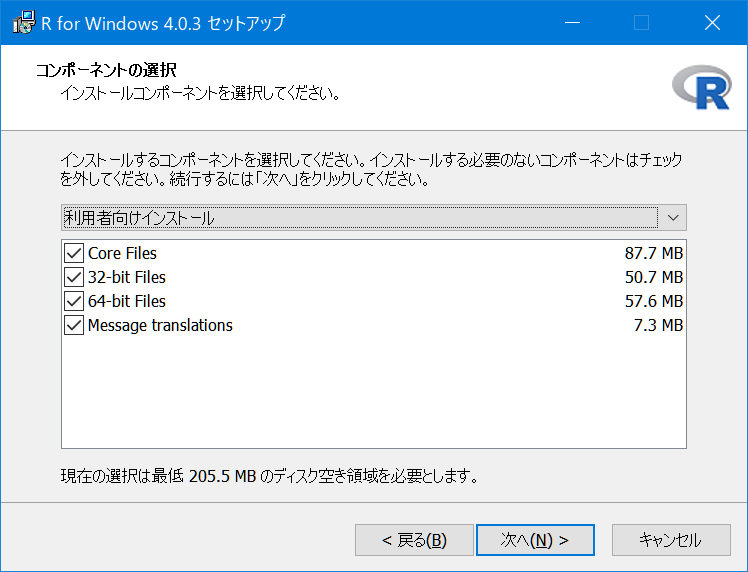Click the empty area of the component list
Screen dimensions: 748x572
(x=374, y=391)
